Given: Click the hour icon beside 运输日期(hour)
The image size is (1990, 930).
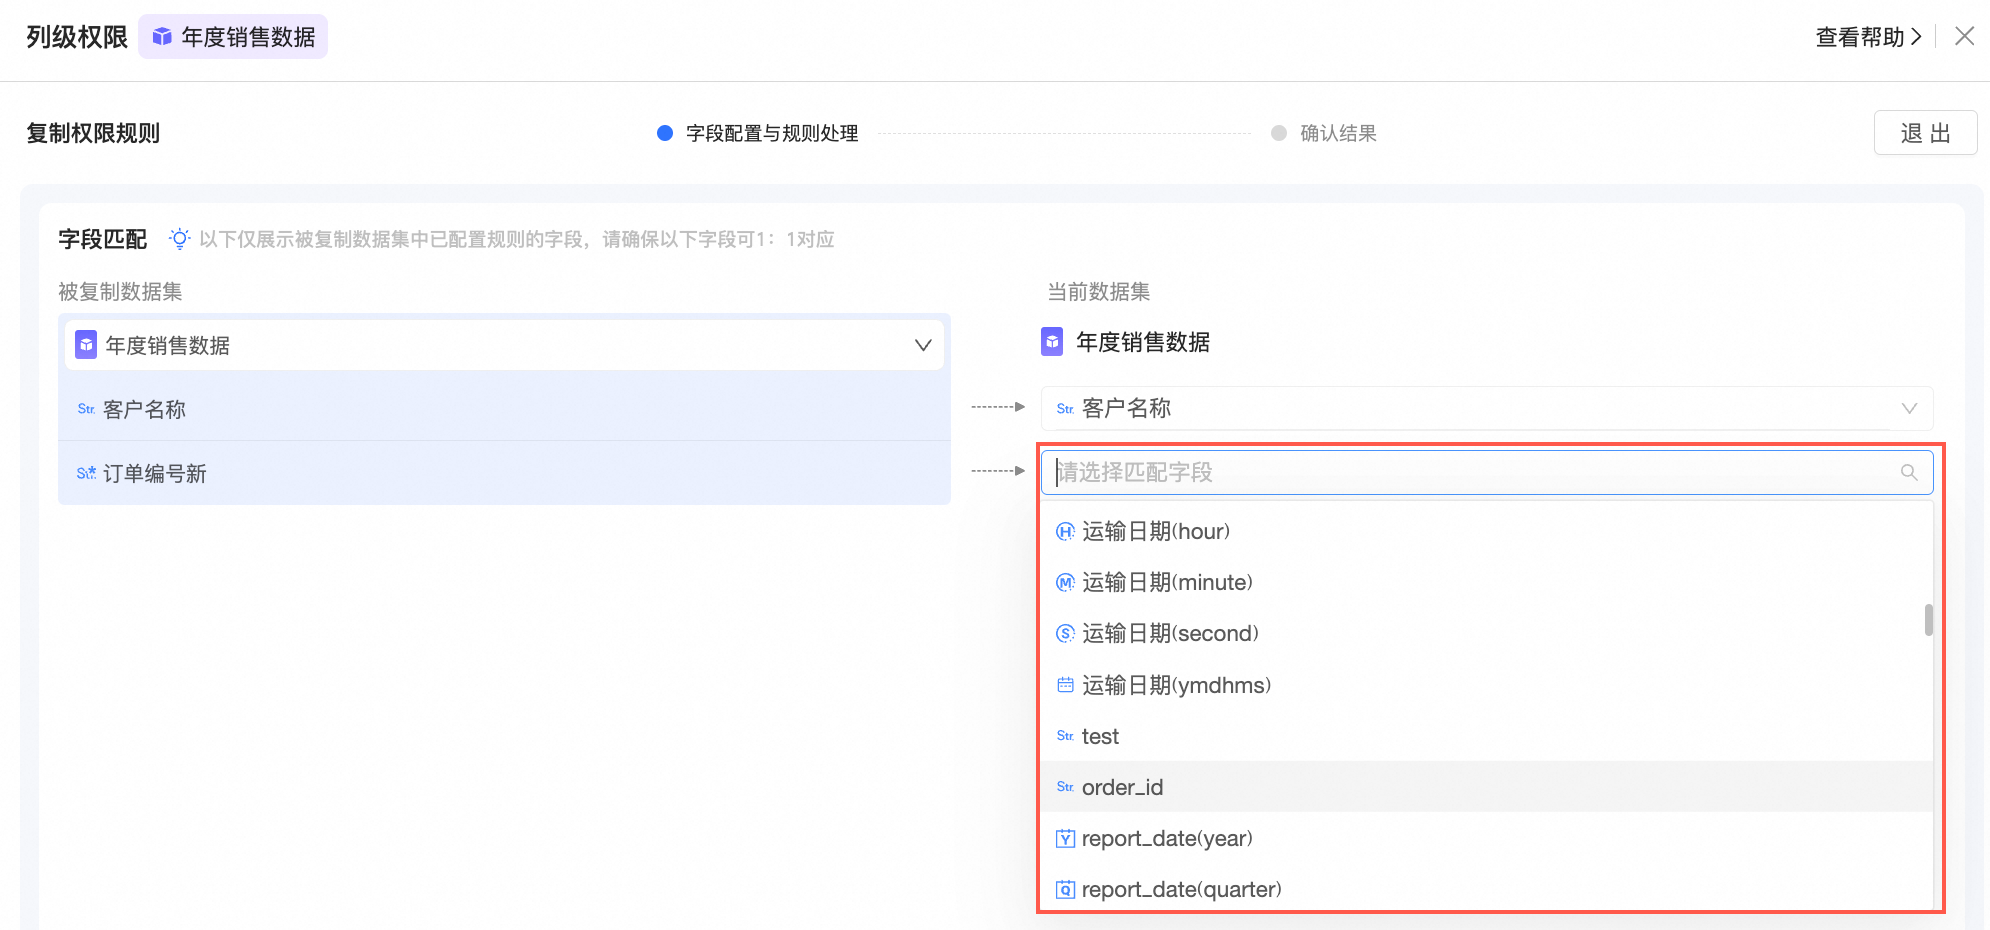Looking at the screenshot, I should coord(1065,531).
